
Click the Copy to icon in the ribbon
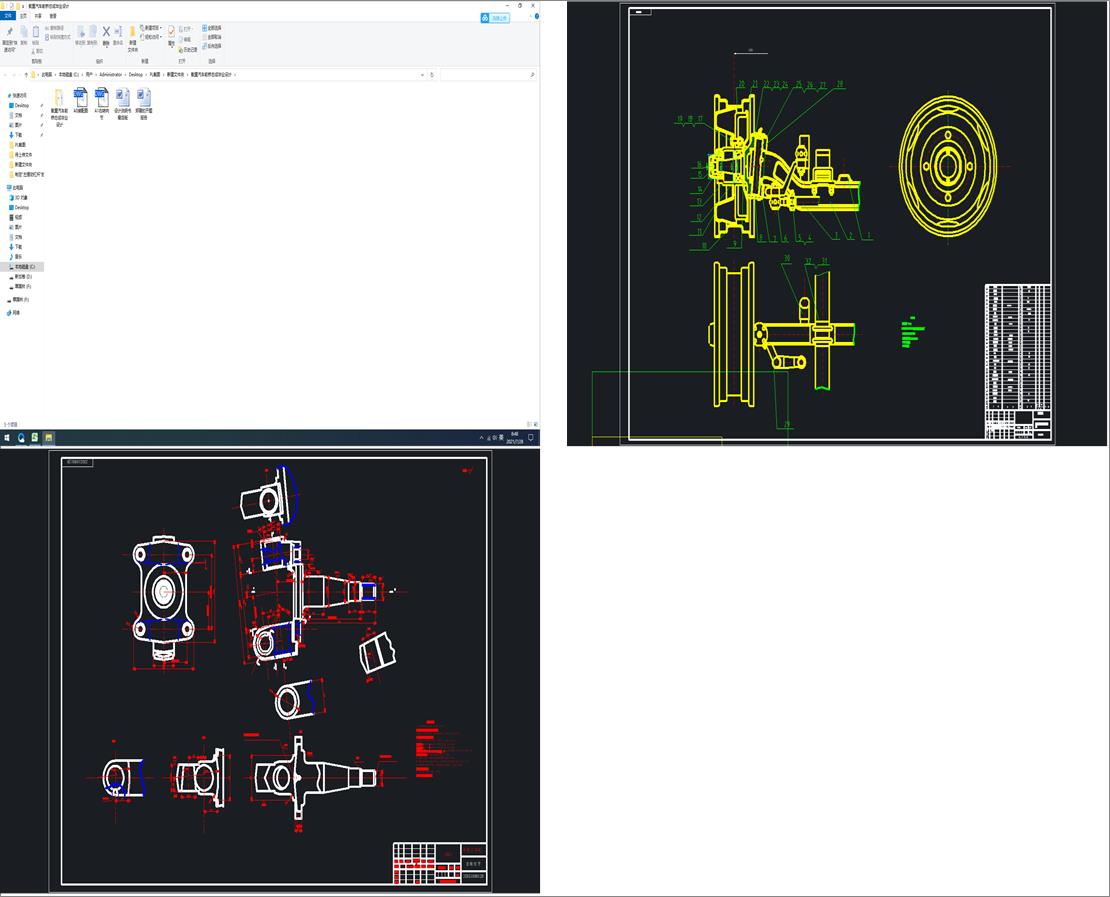[93, 33]
